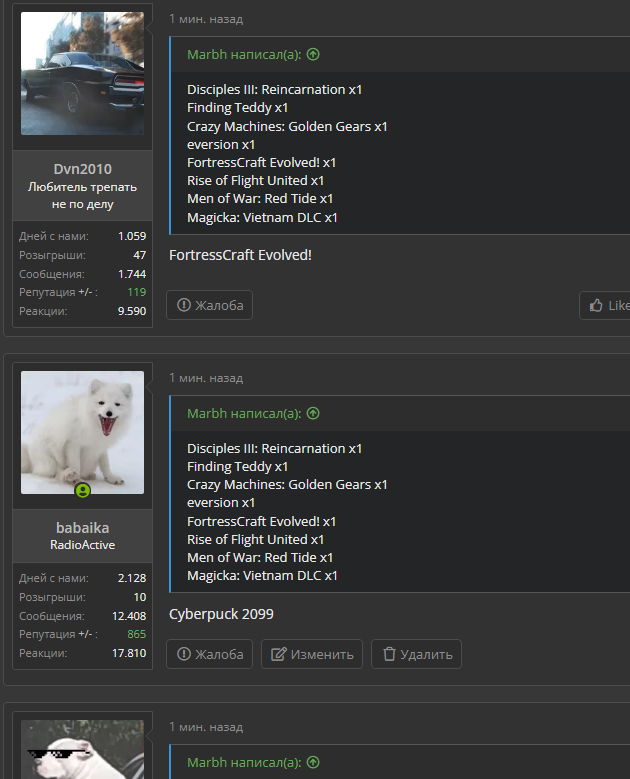Select 'FortressCraft Evolved! x1' in babaika's quote
This screenshot has height=779, width=630.
point(261,521)
